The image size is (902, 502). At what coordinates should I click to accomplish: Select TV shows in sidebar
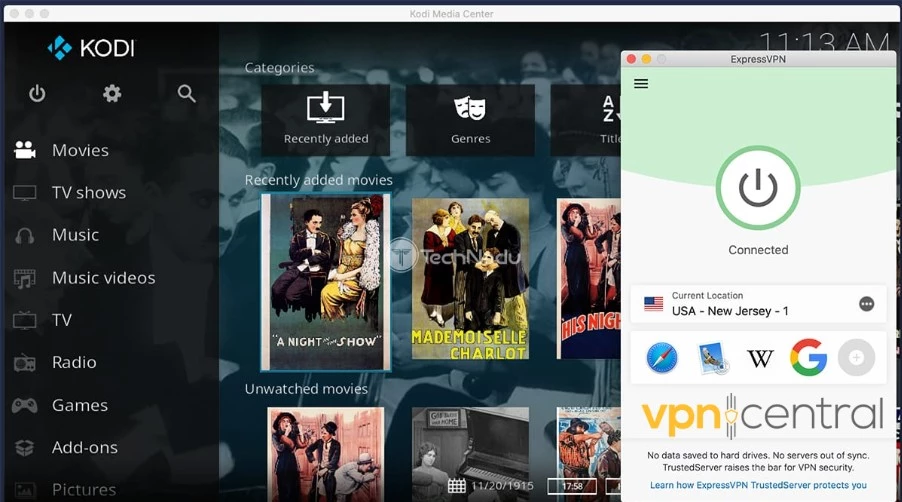click(x=89, y=193)
